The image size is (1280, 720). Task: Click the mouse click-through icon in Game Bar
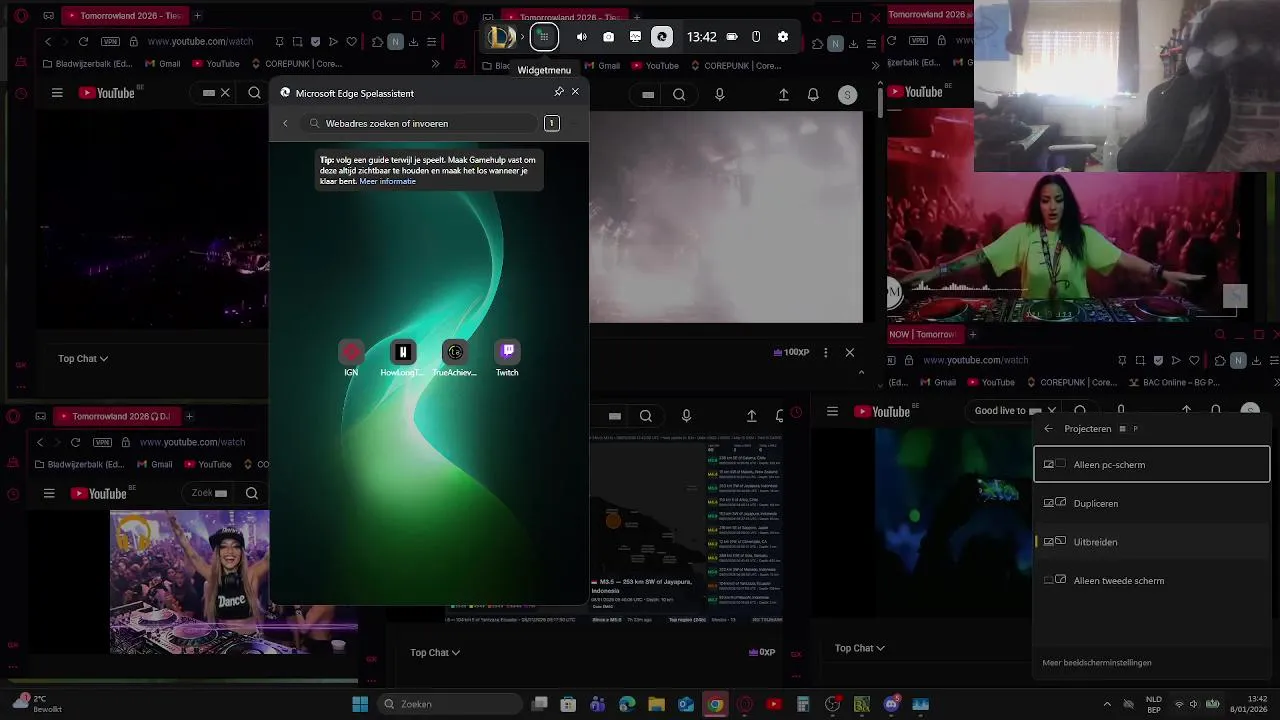pyautogui.click(x=756, y=37)
